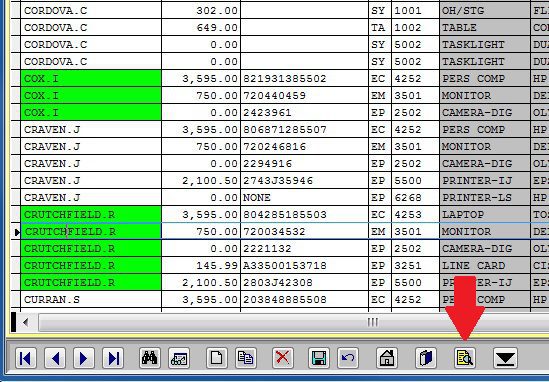Expand the black down-arrow button in toolbar

click(x=506, y=358)
